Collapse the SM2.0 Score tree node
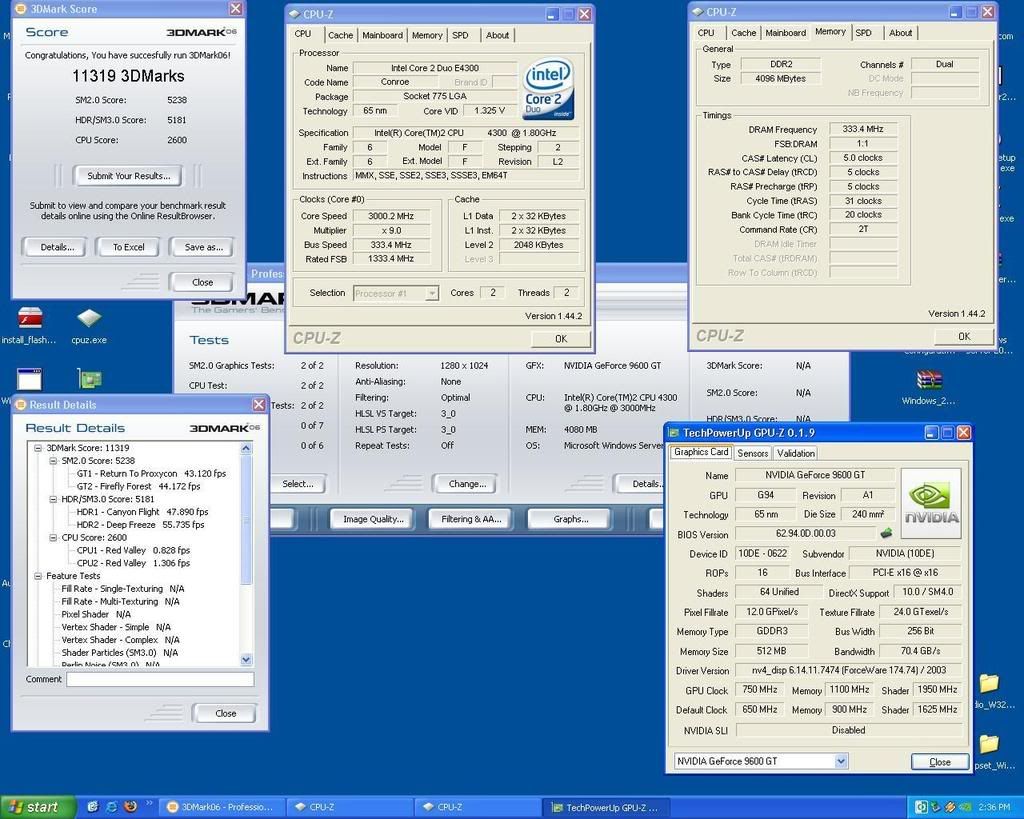This screenshot has width=1024, height=819. coord(52,461)
